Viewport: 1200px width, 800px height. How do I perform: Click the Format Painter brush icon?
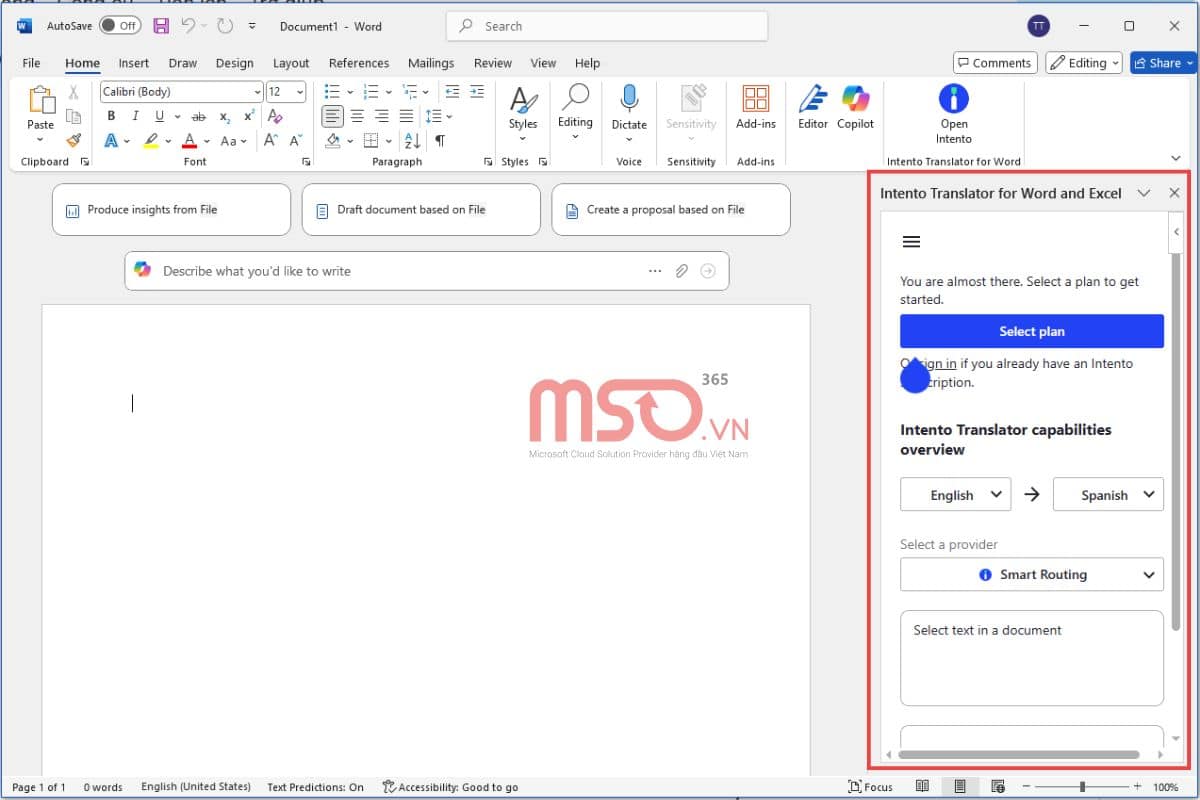point(73,140)
